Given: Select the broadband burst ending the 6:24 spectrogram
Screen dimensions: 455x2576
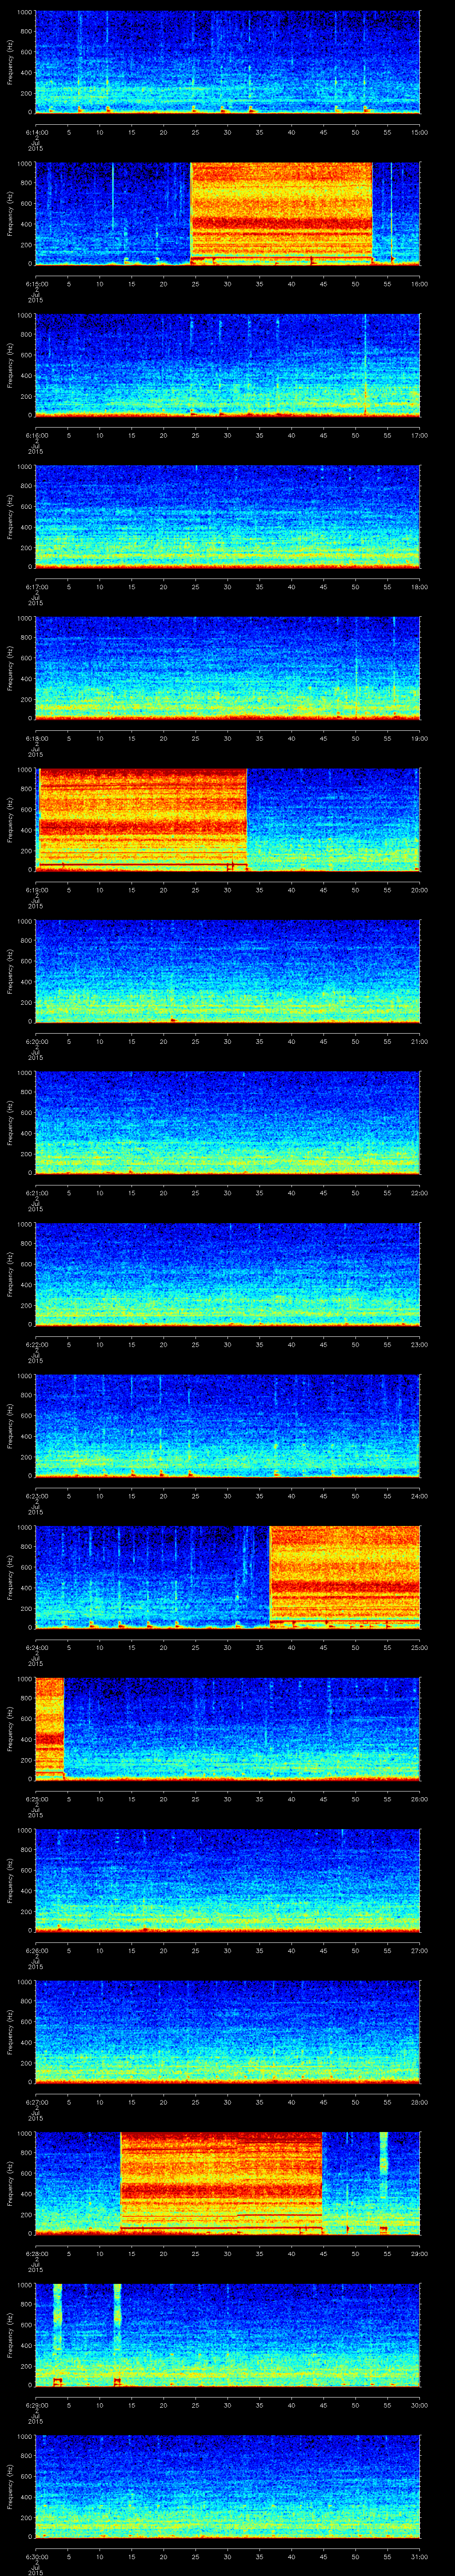Looking at the screenshot, I should click(345, 1576).
